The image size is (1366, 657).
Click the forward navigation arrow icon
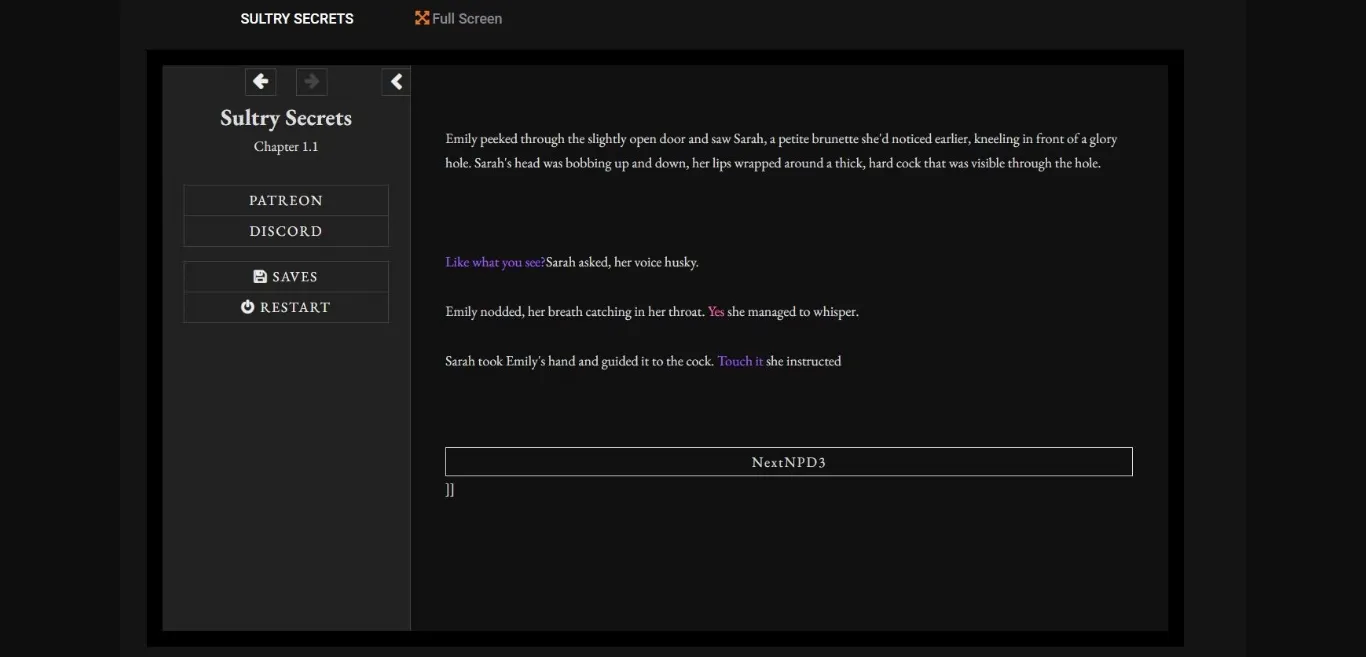click(311, 81)
